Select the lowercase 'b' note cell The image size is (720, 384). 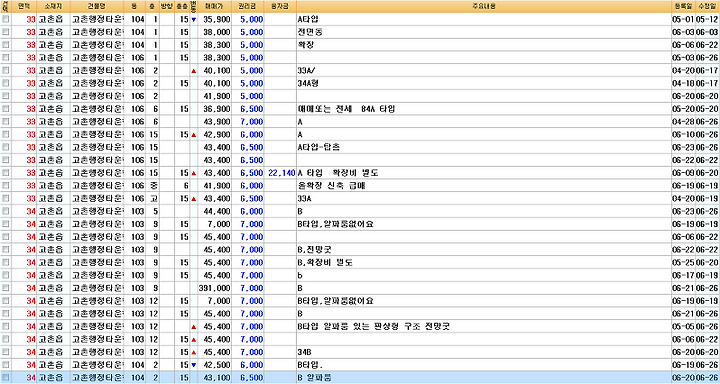click(x=484, y=275)
